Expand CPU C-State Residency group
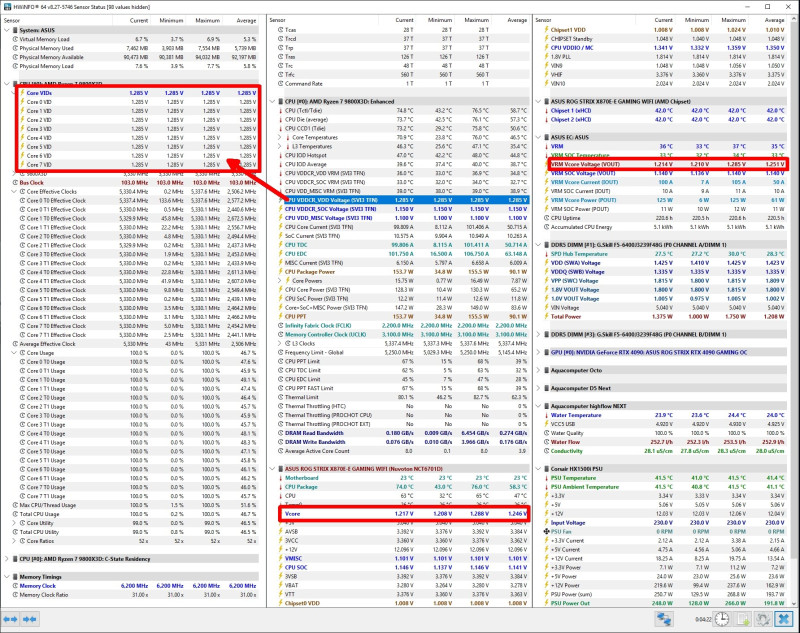Viewport: 800px width, 633px height. pyautogui.click(x=7, y=559)
